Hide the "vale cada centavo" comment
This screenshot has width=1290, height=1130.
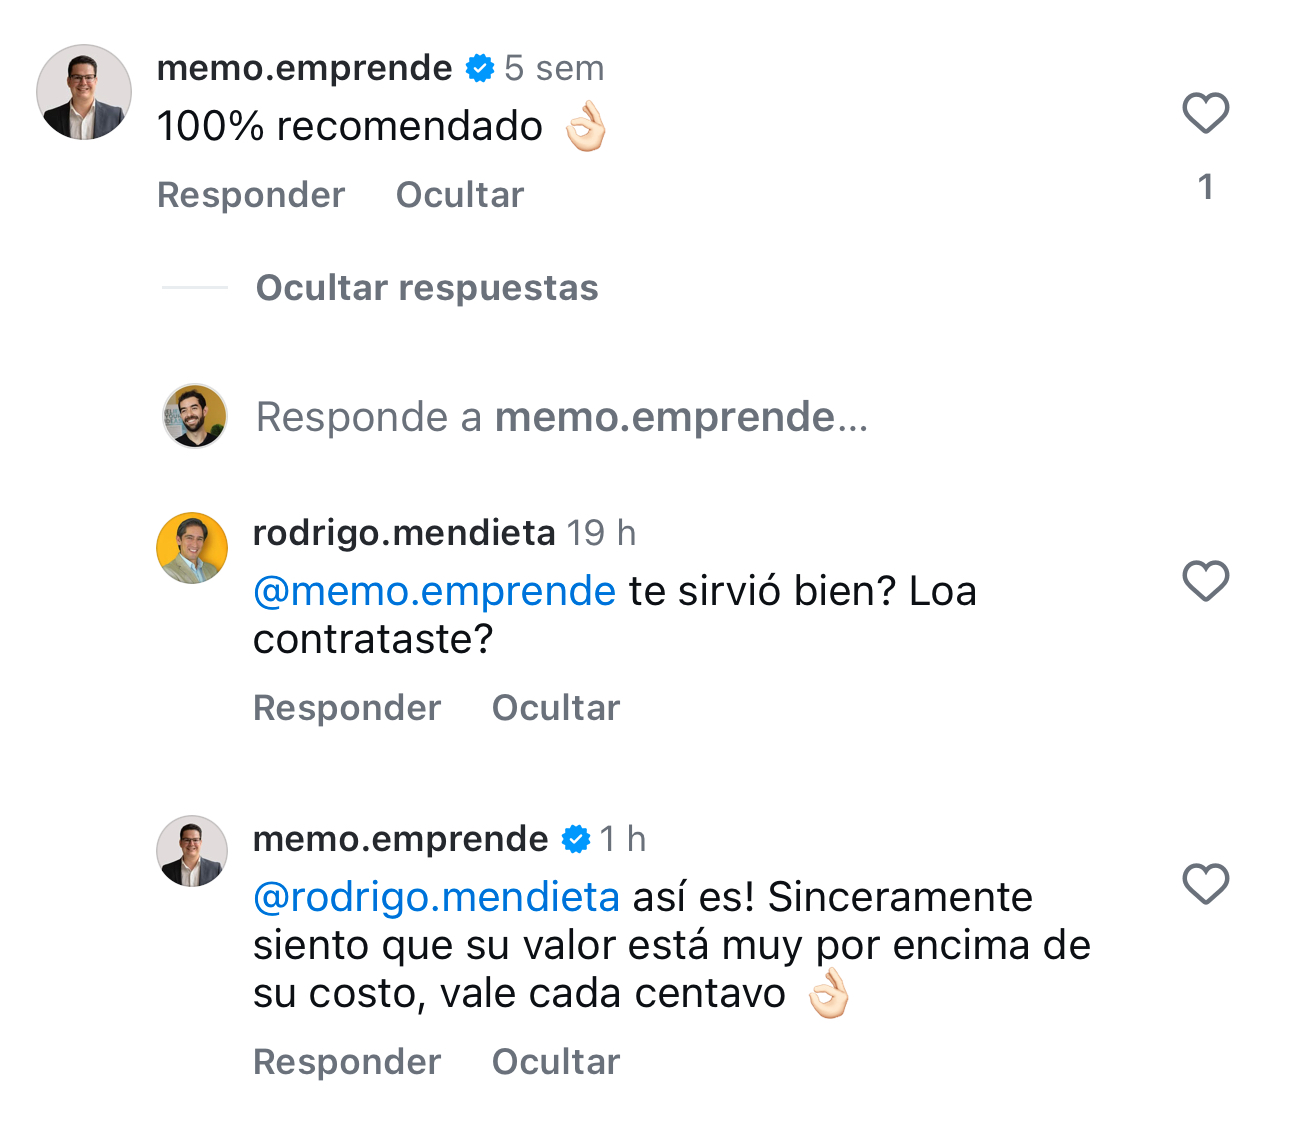click(x=555, y=1062)
